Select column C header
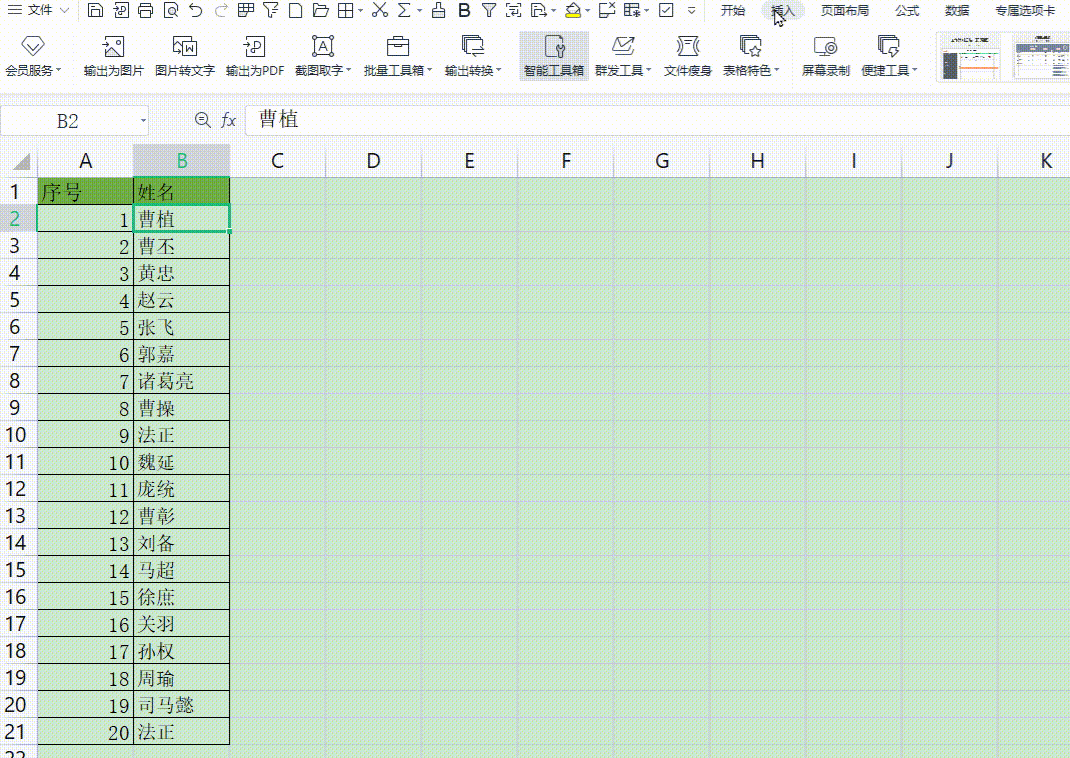This screenshot has width=1070, height=758. point(277,160)
